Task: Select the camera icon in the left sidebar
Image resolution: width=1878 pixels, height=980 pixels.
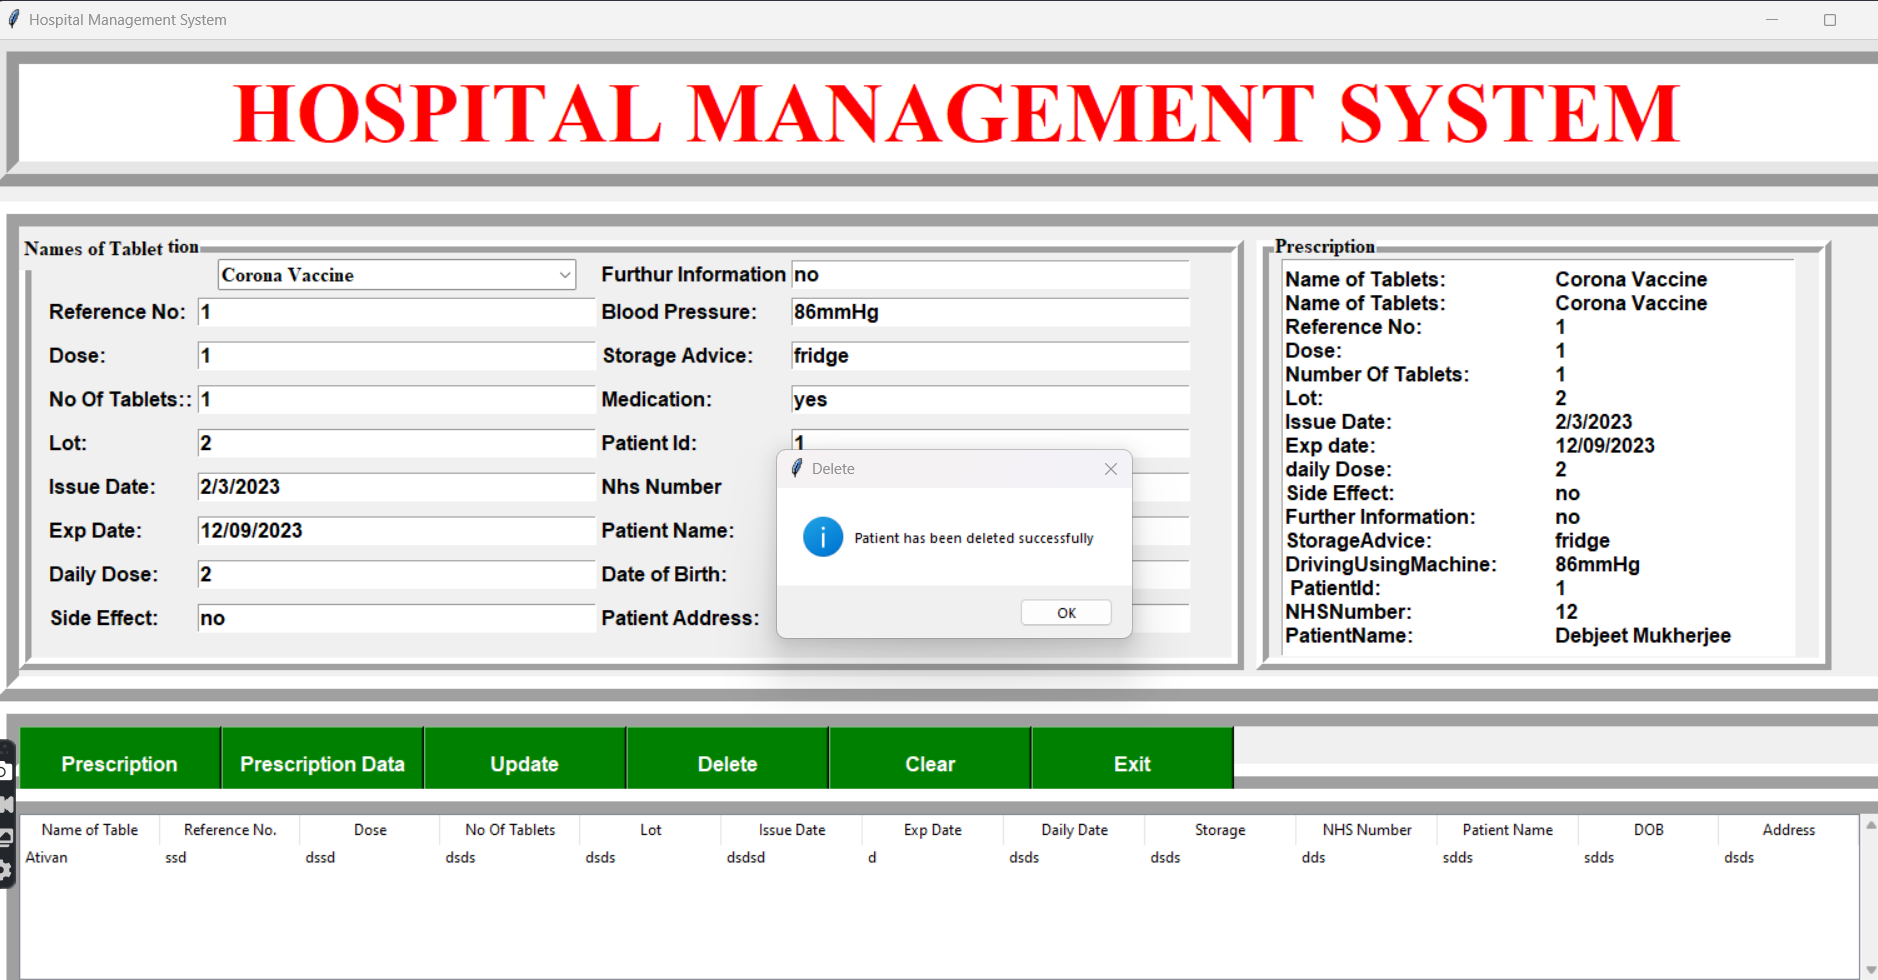Action: (5, 770)
